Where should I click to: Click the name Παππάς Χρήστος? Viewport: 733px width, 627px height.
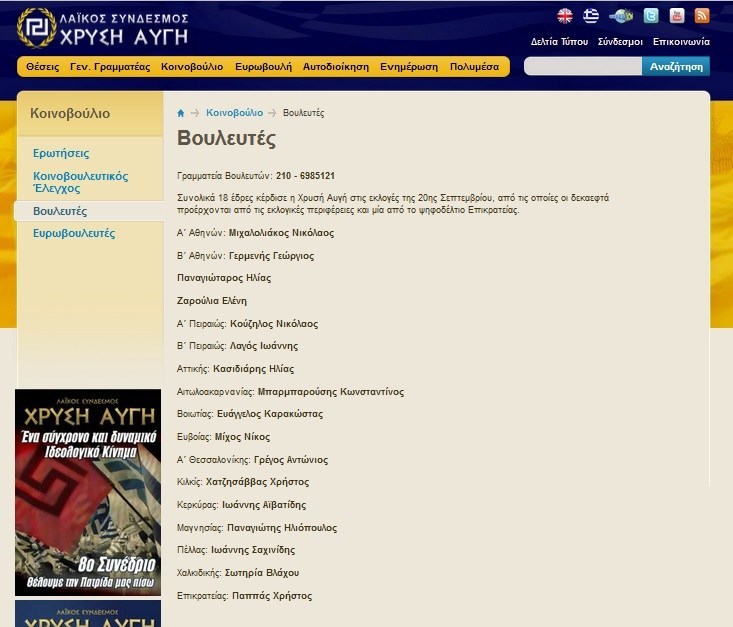[272, 596]
